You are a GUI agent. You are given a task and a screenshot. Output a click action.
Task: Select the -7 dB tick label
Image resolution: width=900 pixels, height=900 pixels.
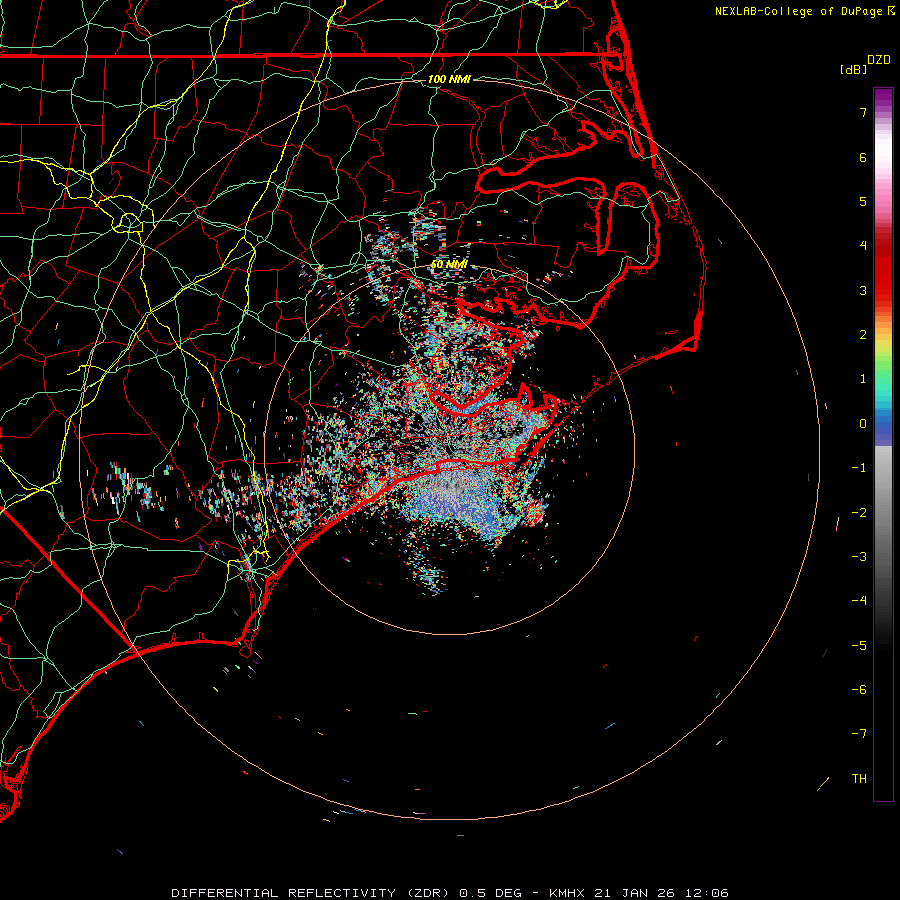coord(858,734)
